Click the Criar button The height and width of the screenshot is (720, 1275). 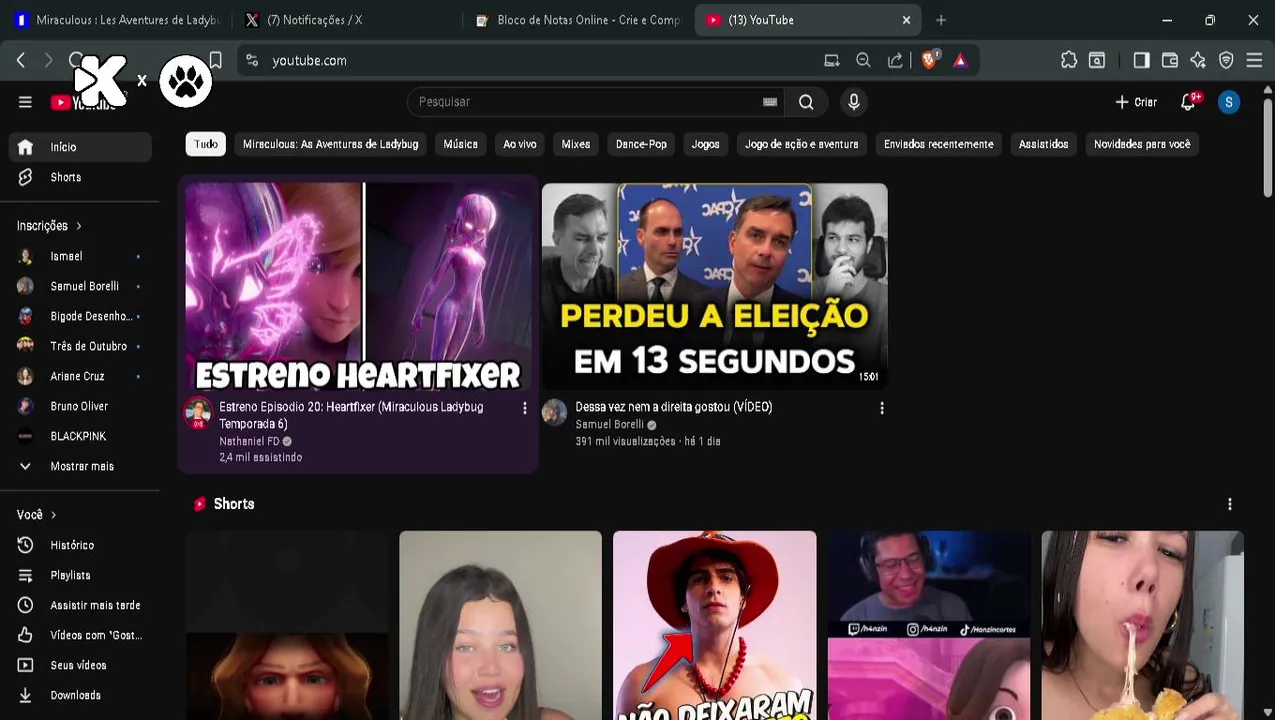pos(1136,102)
